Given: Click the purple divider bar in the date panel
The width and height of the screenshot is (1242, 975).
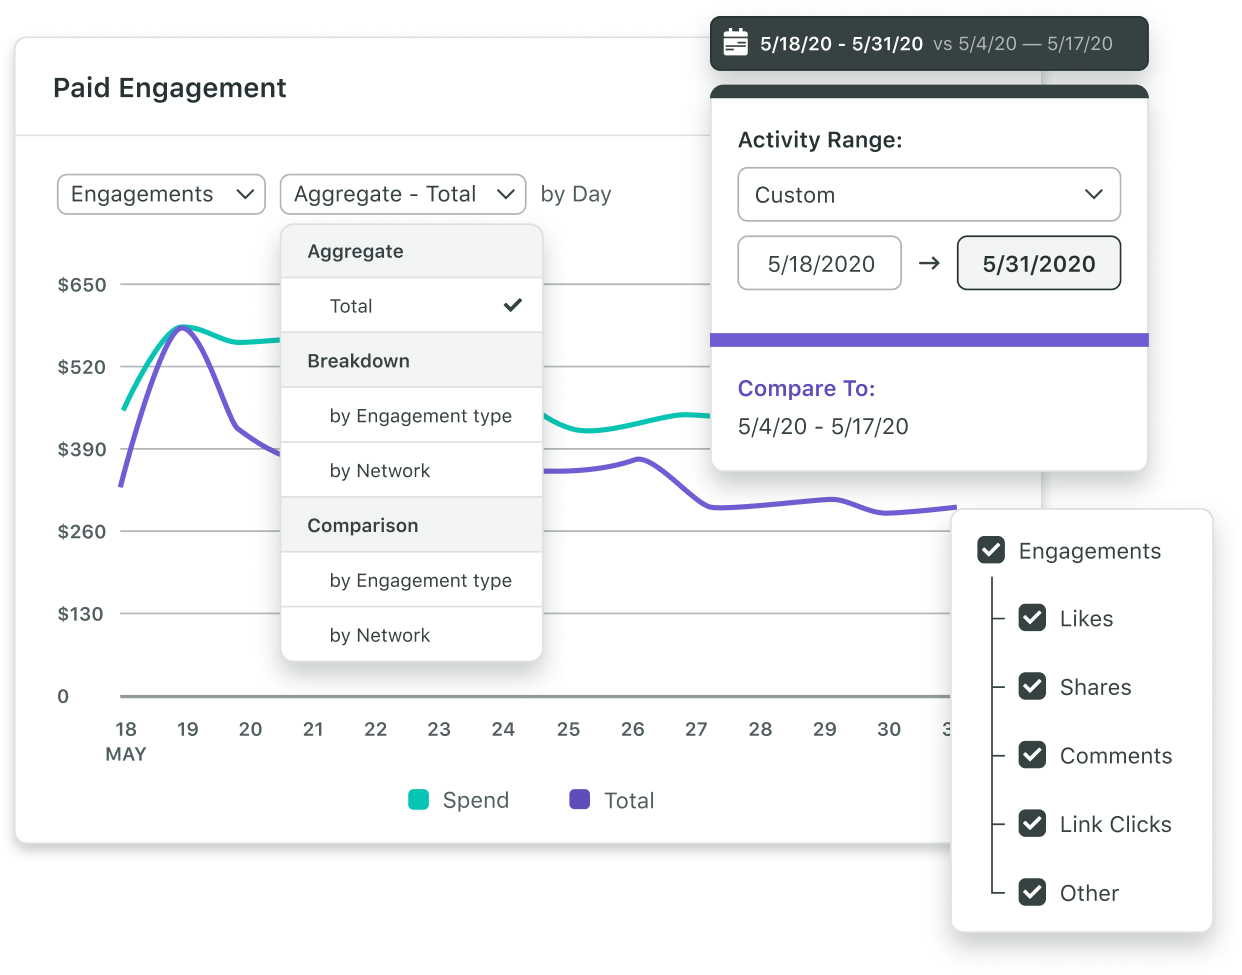Looking at the screenshot, I should coord(929,339).
